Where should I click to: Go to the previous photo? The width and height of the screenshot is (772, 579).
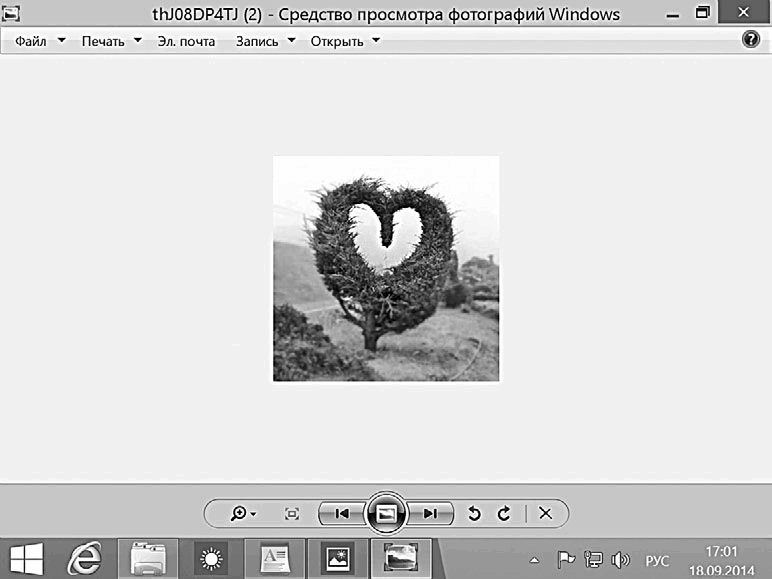point(341,513)
